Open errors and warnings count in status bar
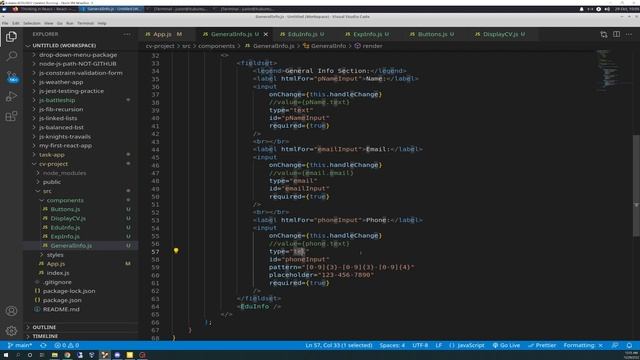The height and width of the screenshot is (360, 640). click(67, 345)
